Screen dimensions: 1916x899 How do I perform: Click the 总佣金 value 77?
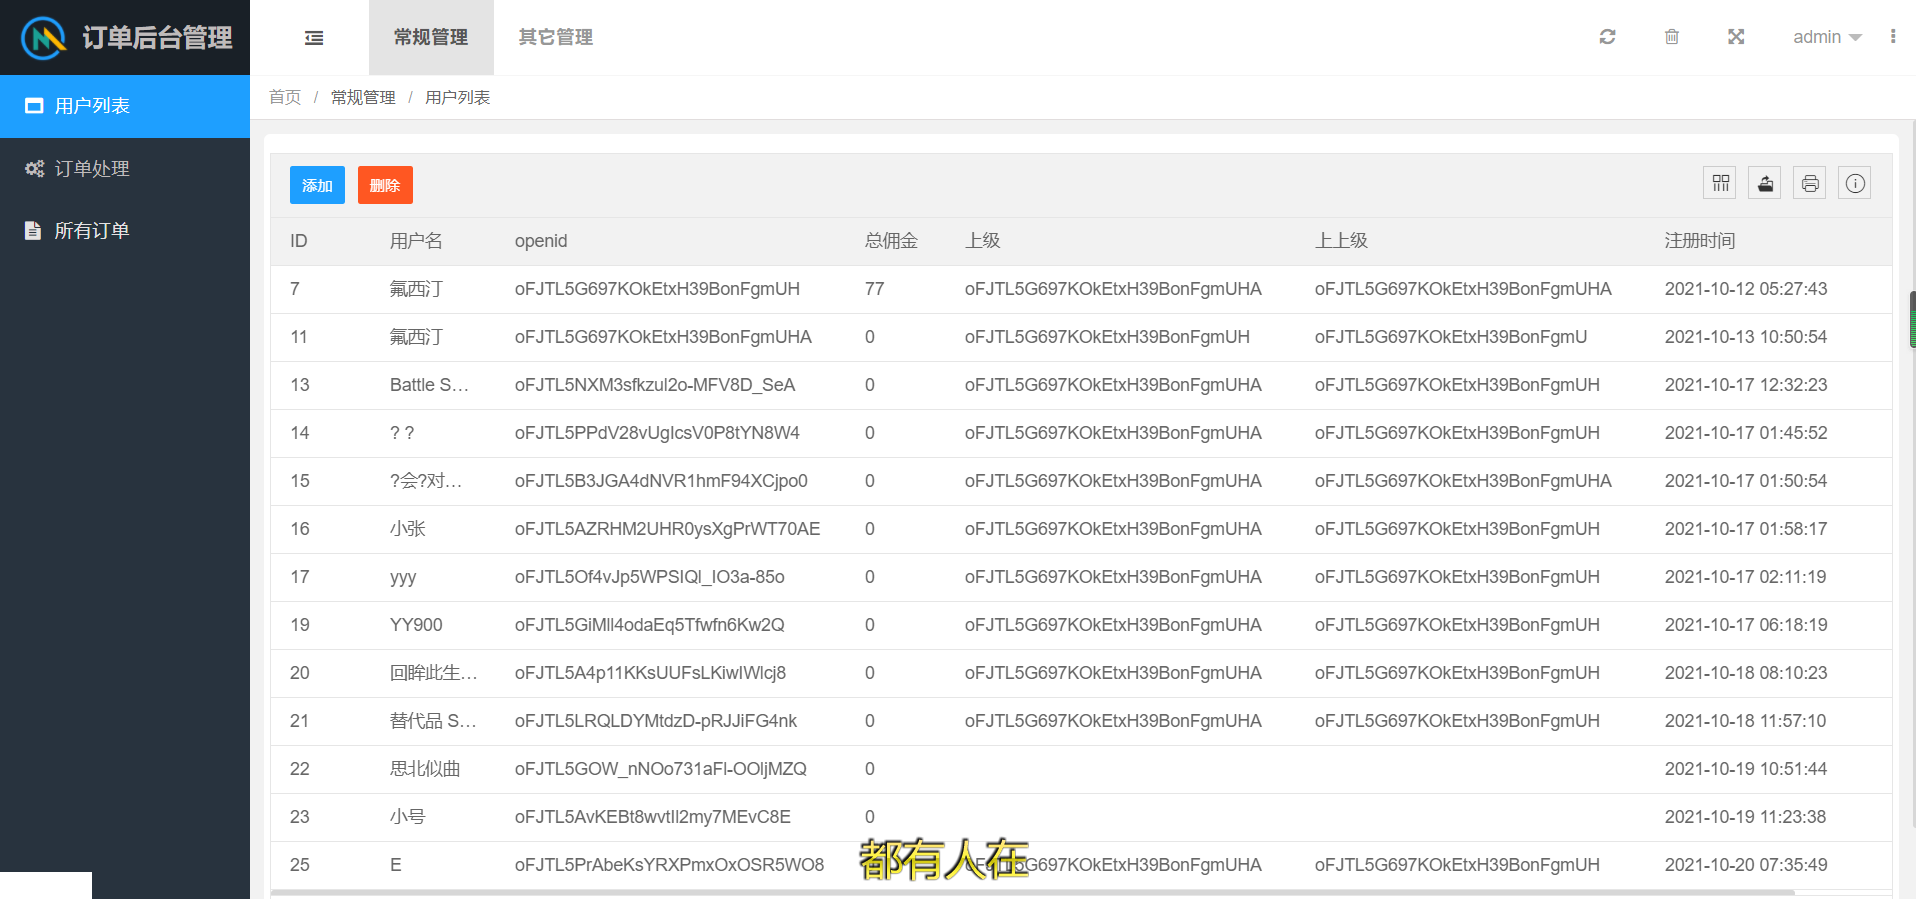(x=874, y=289)
